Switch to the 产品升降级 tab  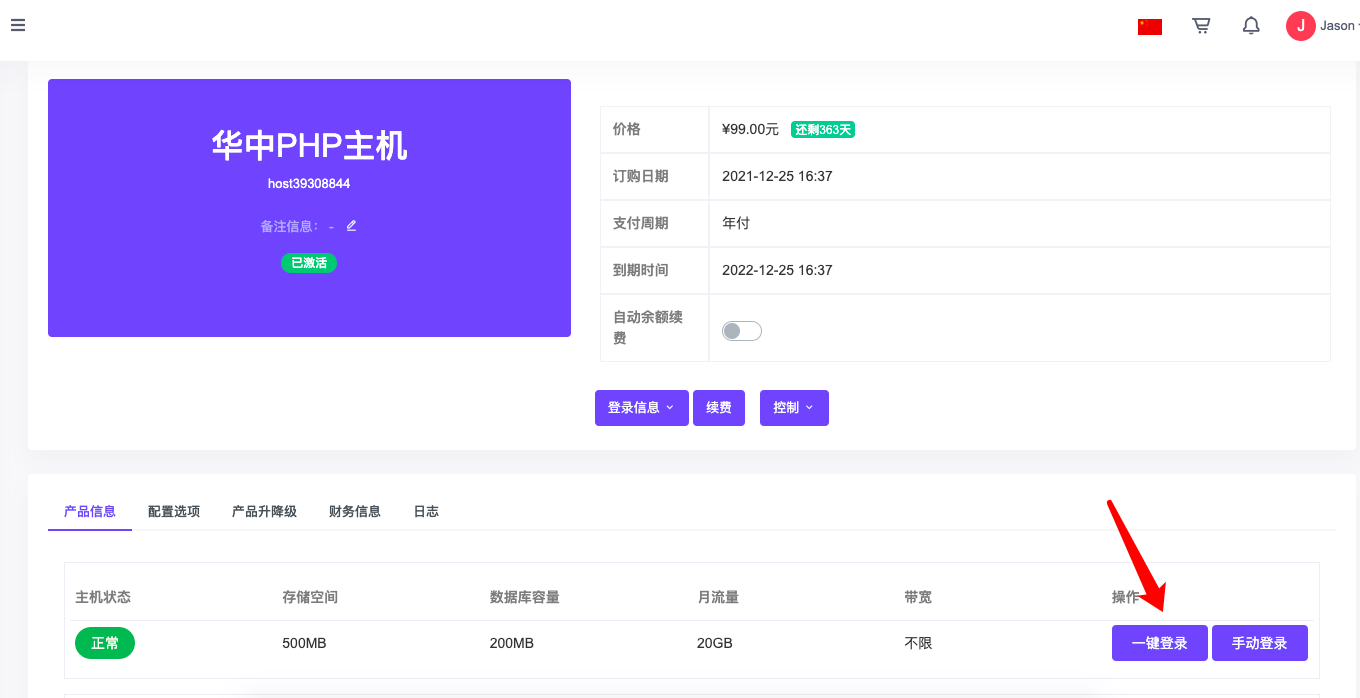[x=264, y=511]
